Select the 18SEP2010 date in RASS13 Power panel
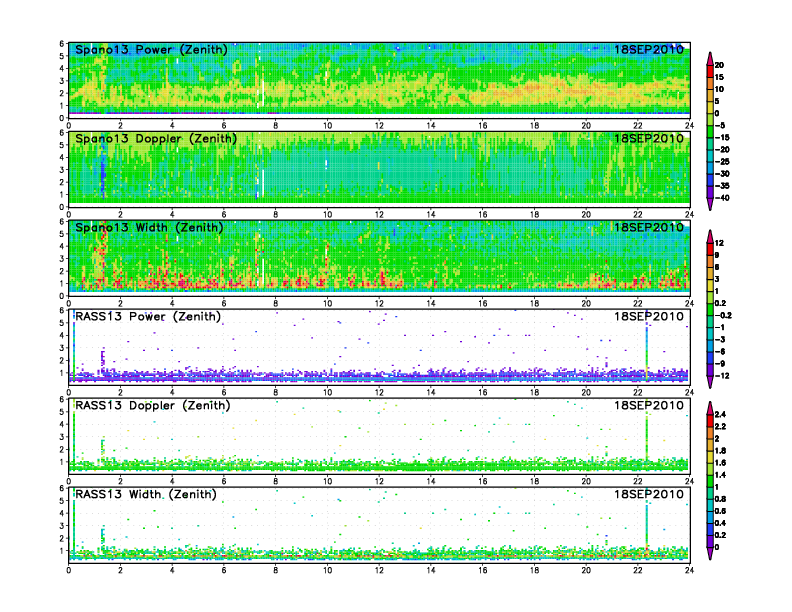This screenshot has height=612, width=792. 649,317
